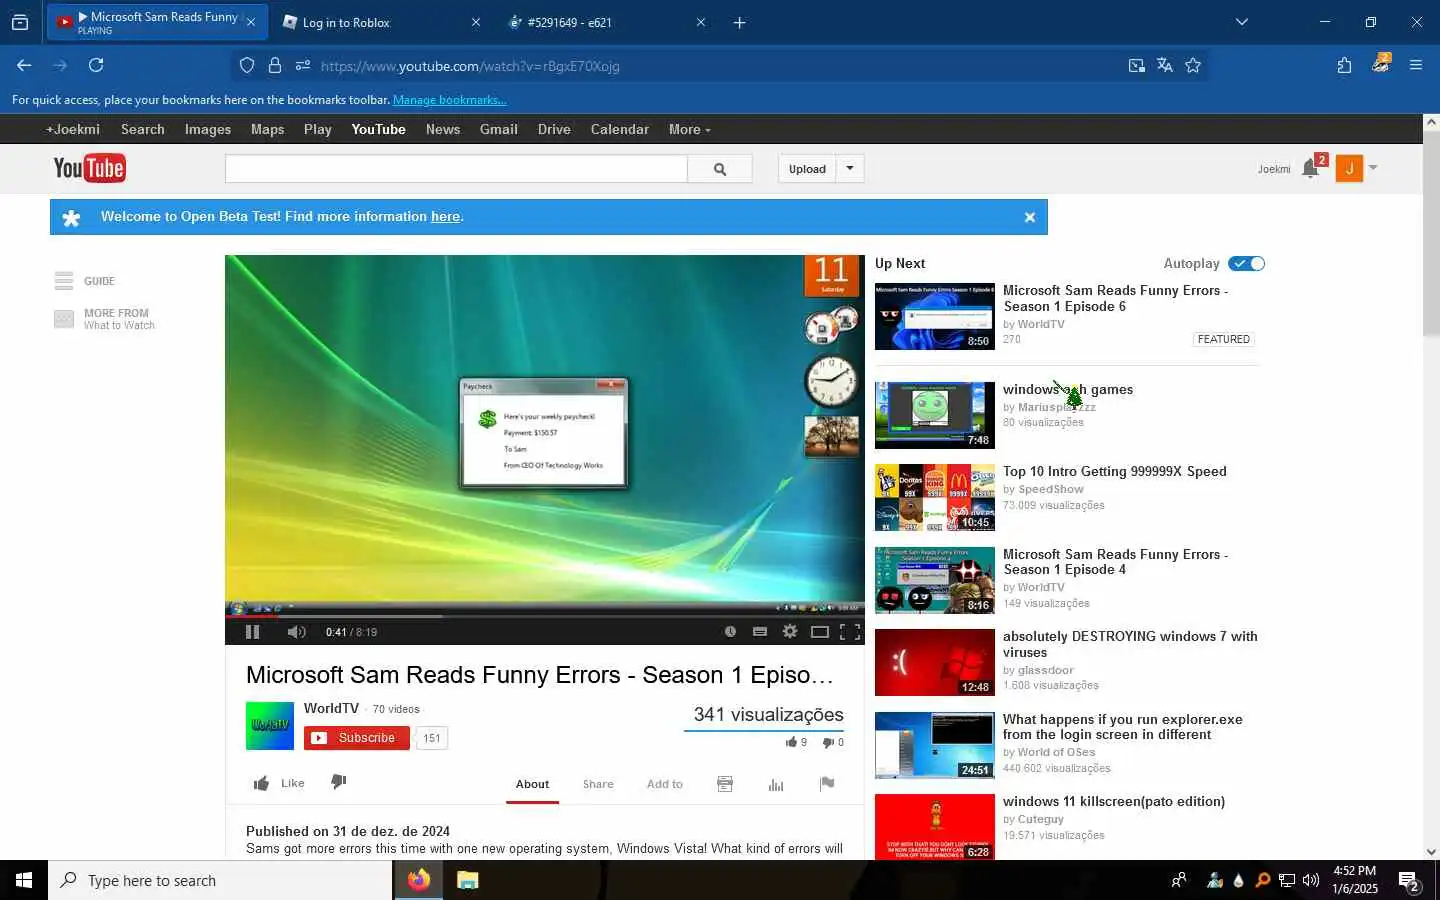Toggle subtitles icon in the video player
The width and height of the screenshot is (1440, 900).
point(760,632)
